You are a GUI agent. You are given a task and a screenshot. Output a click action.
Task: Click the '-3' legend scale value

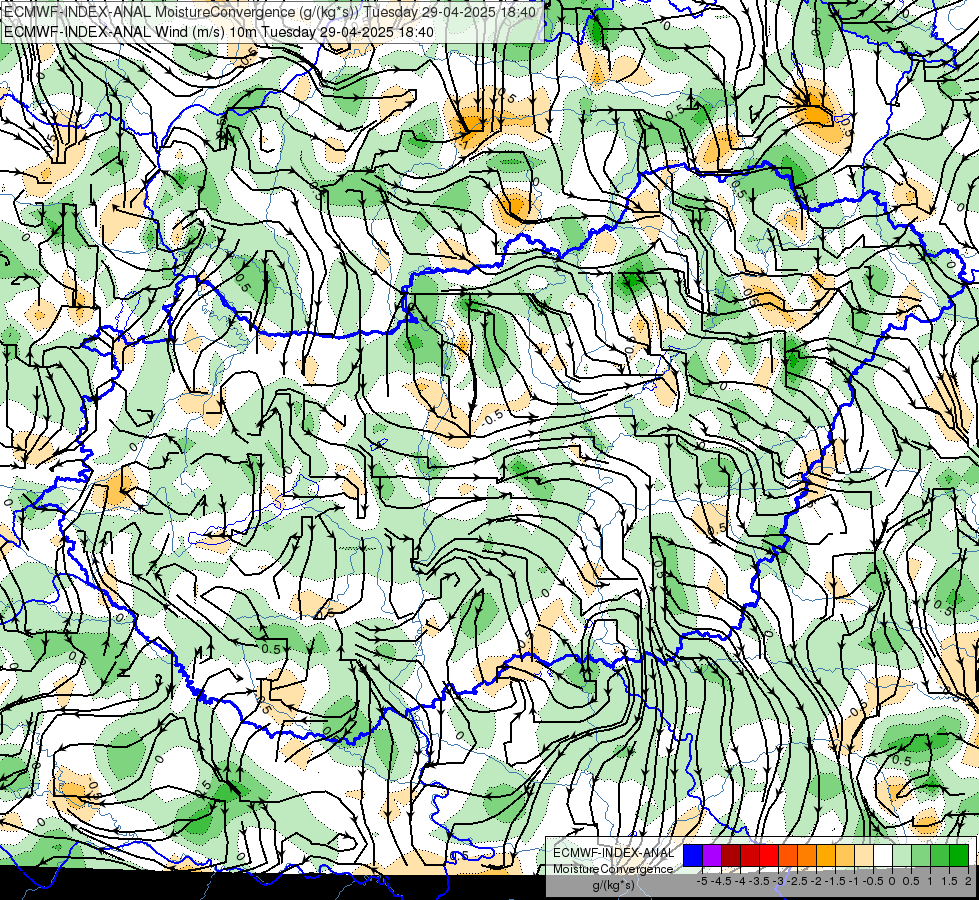[778, 881]
